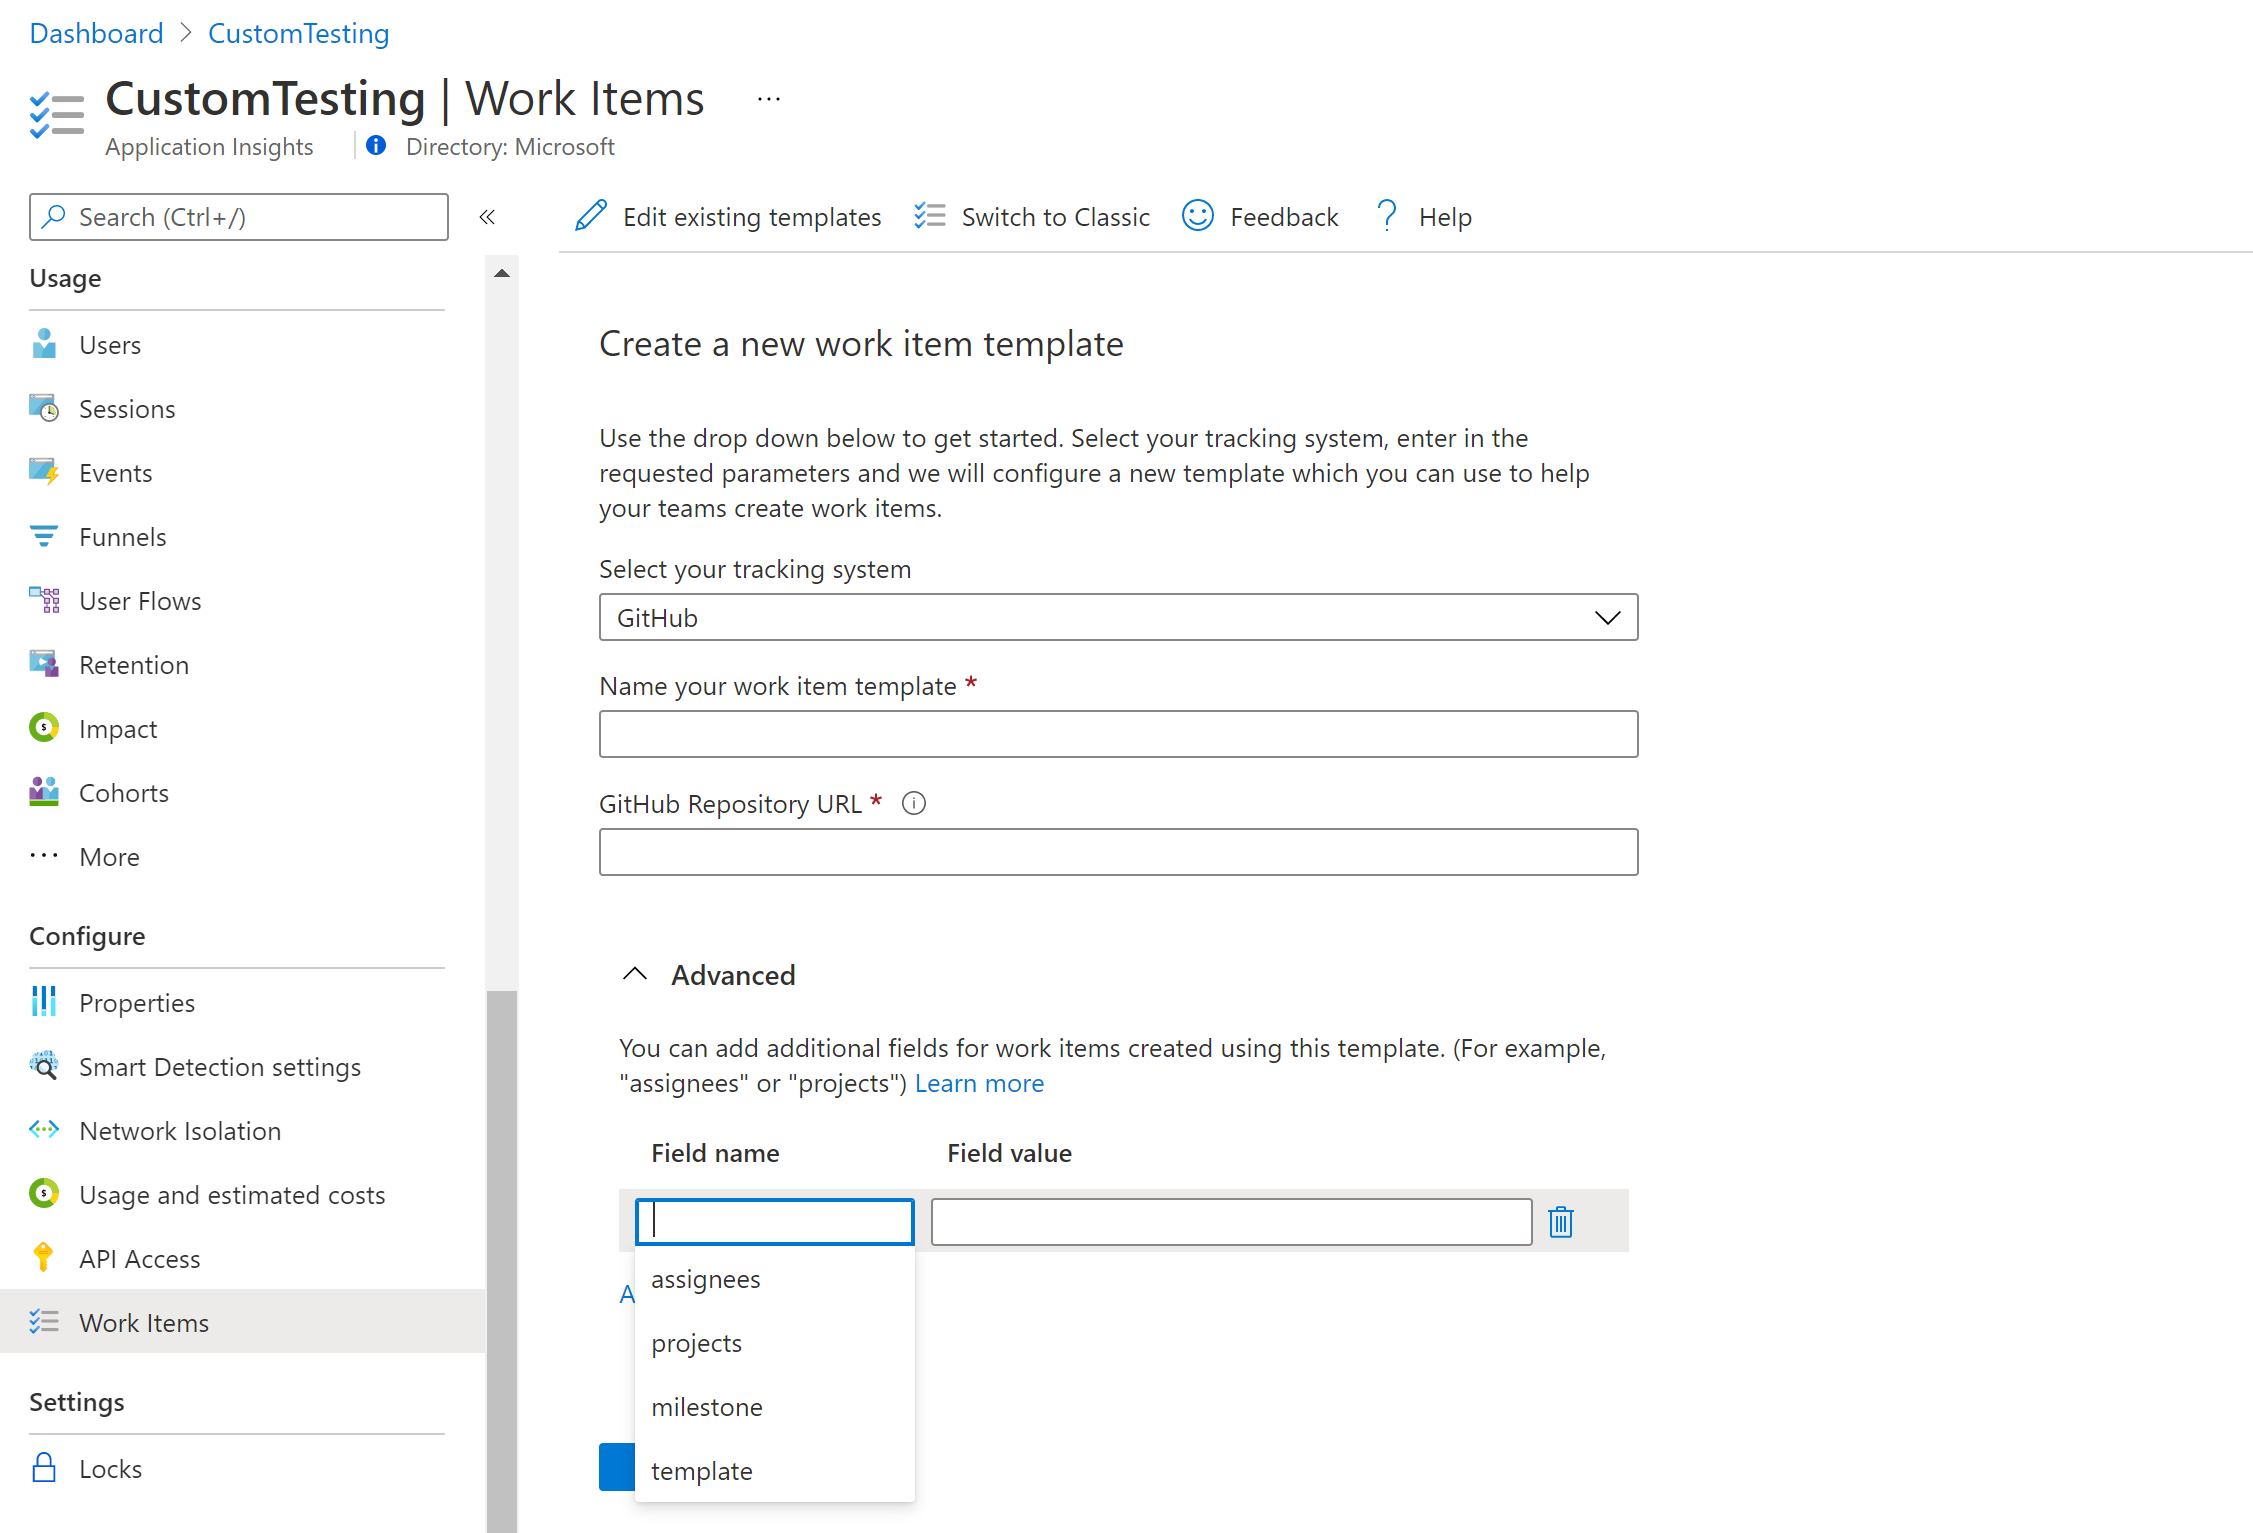
Task: Select the milestone dropdown option
Action: [705, 1406]
